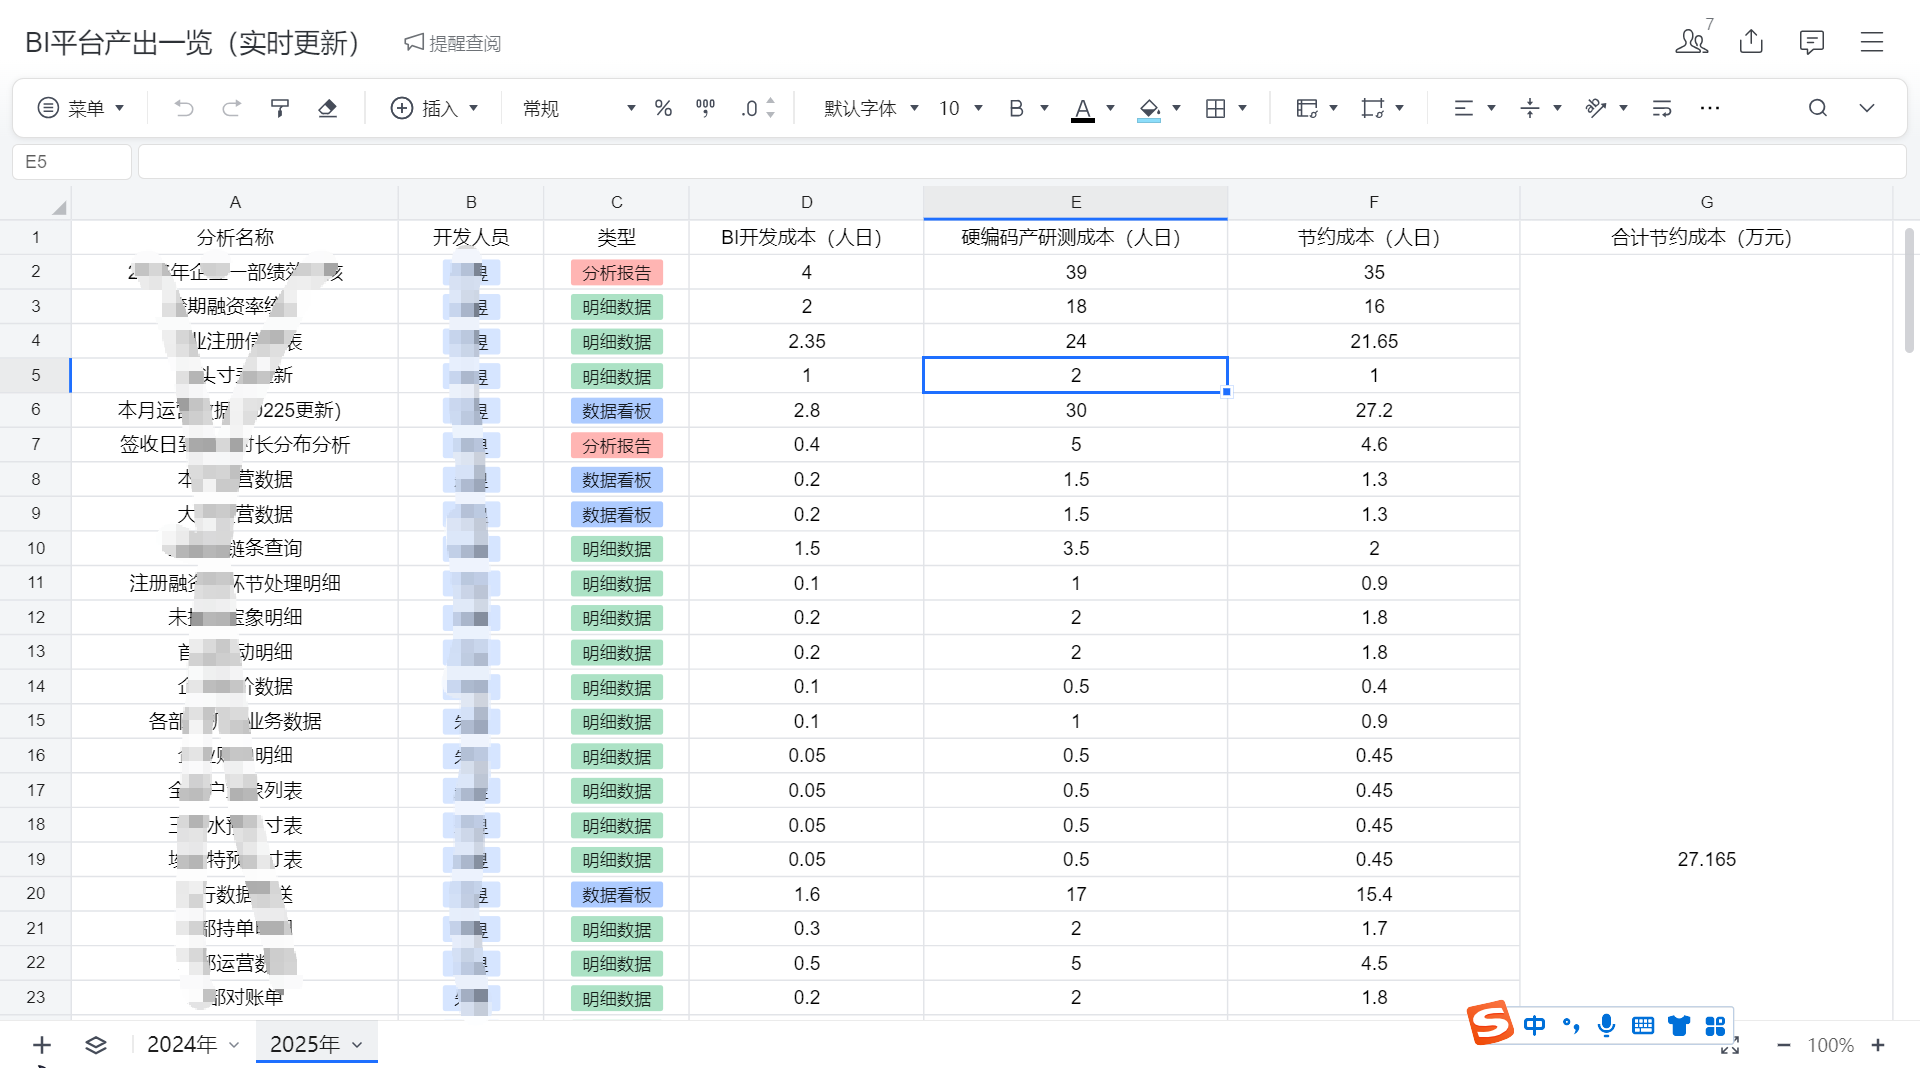Open the 菜单 menu
The image size is (1920, 1068).
81,108
